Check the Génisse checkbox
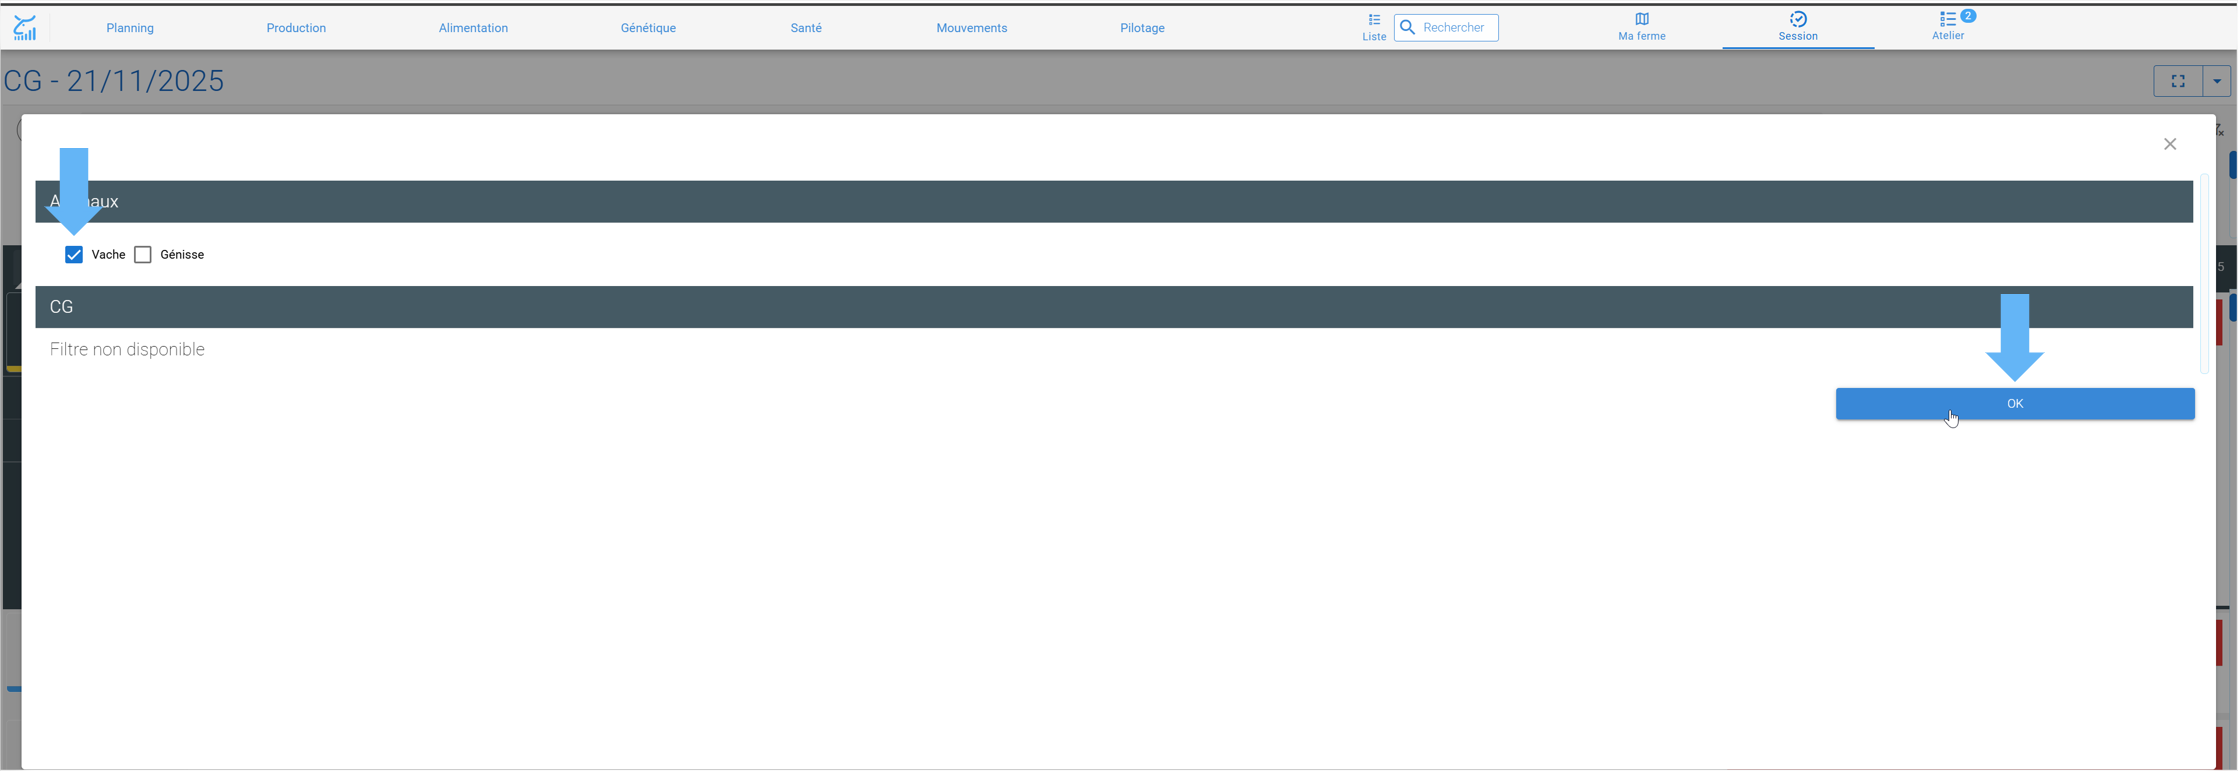 pyautogui.click(x=143, y=255)
